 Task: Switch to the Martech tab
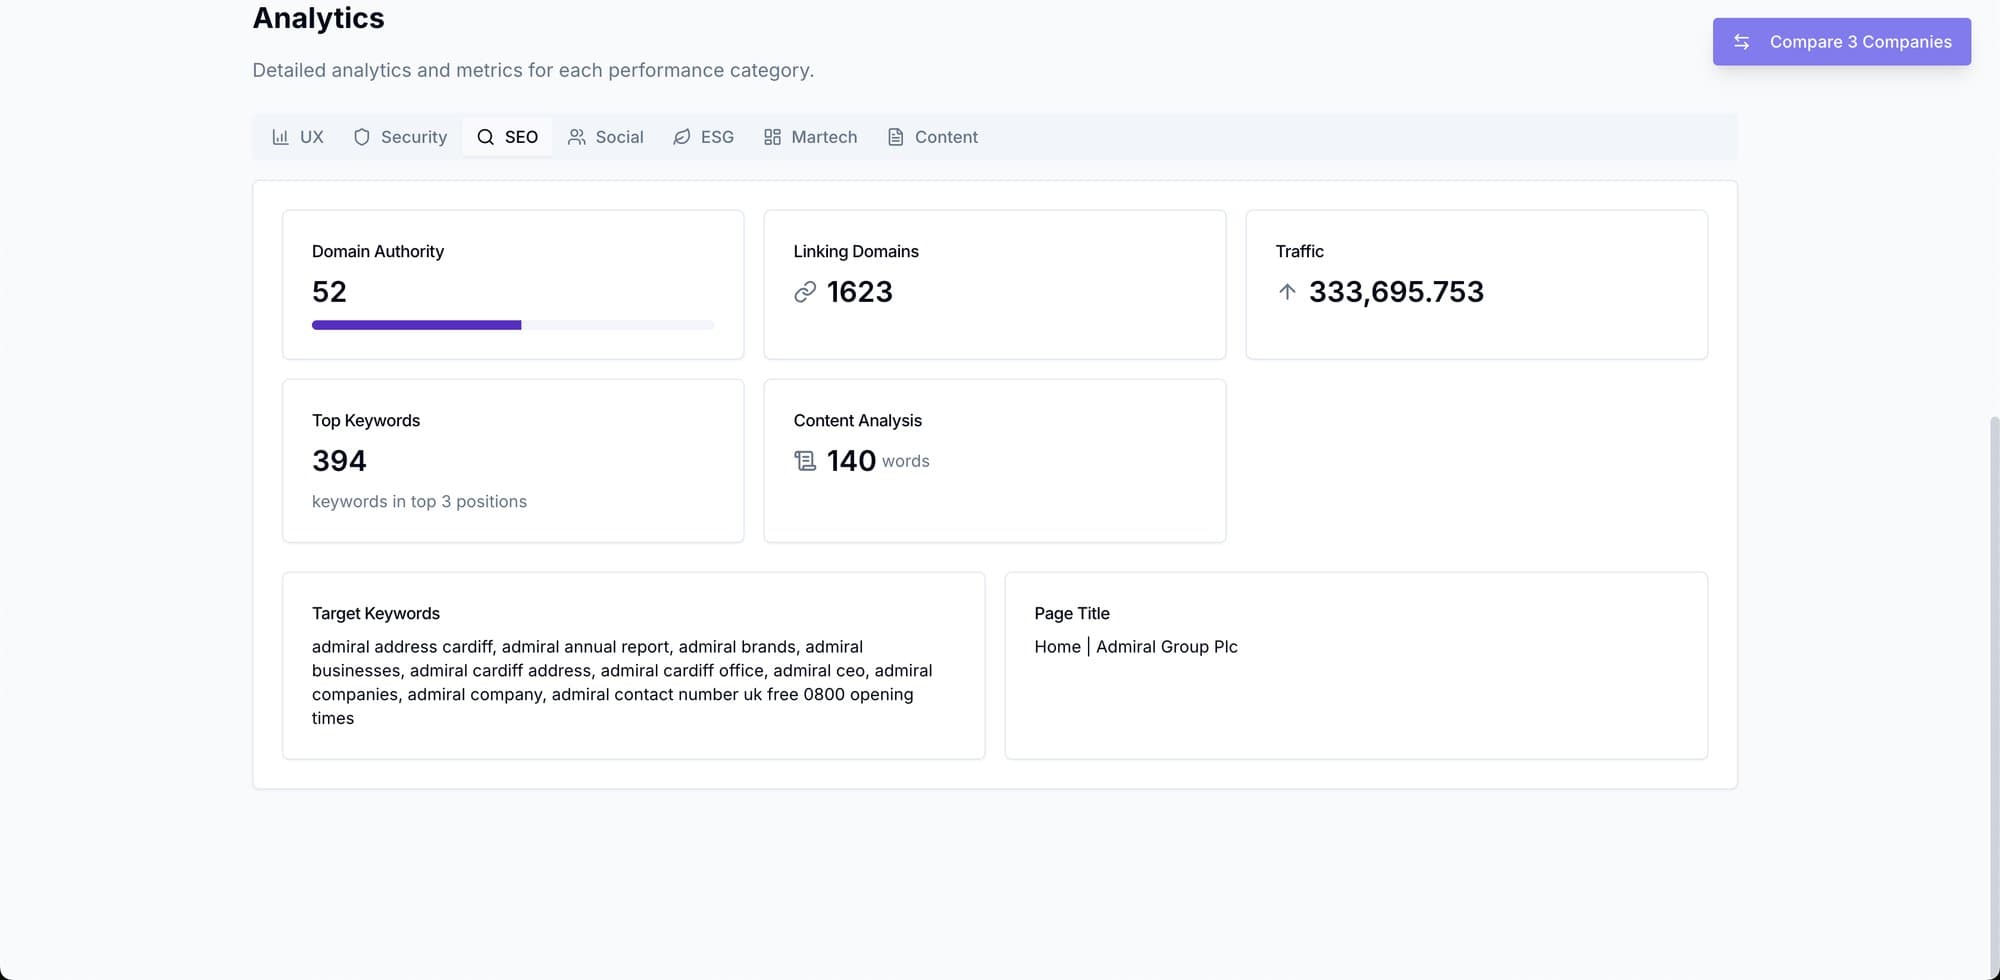810,137
